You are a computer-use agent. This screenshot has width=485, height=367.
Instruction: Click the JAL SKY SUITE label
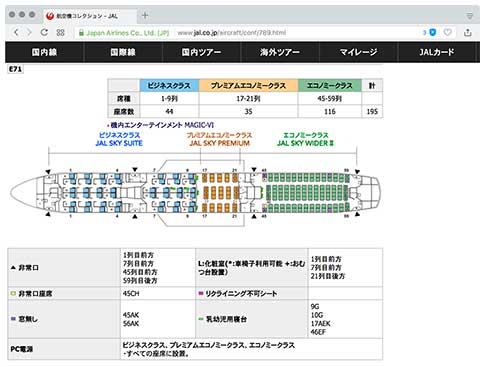pos(119,143)
